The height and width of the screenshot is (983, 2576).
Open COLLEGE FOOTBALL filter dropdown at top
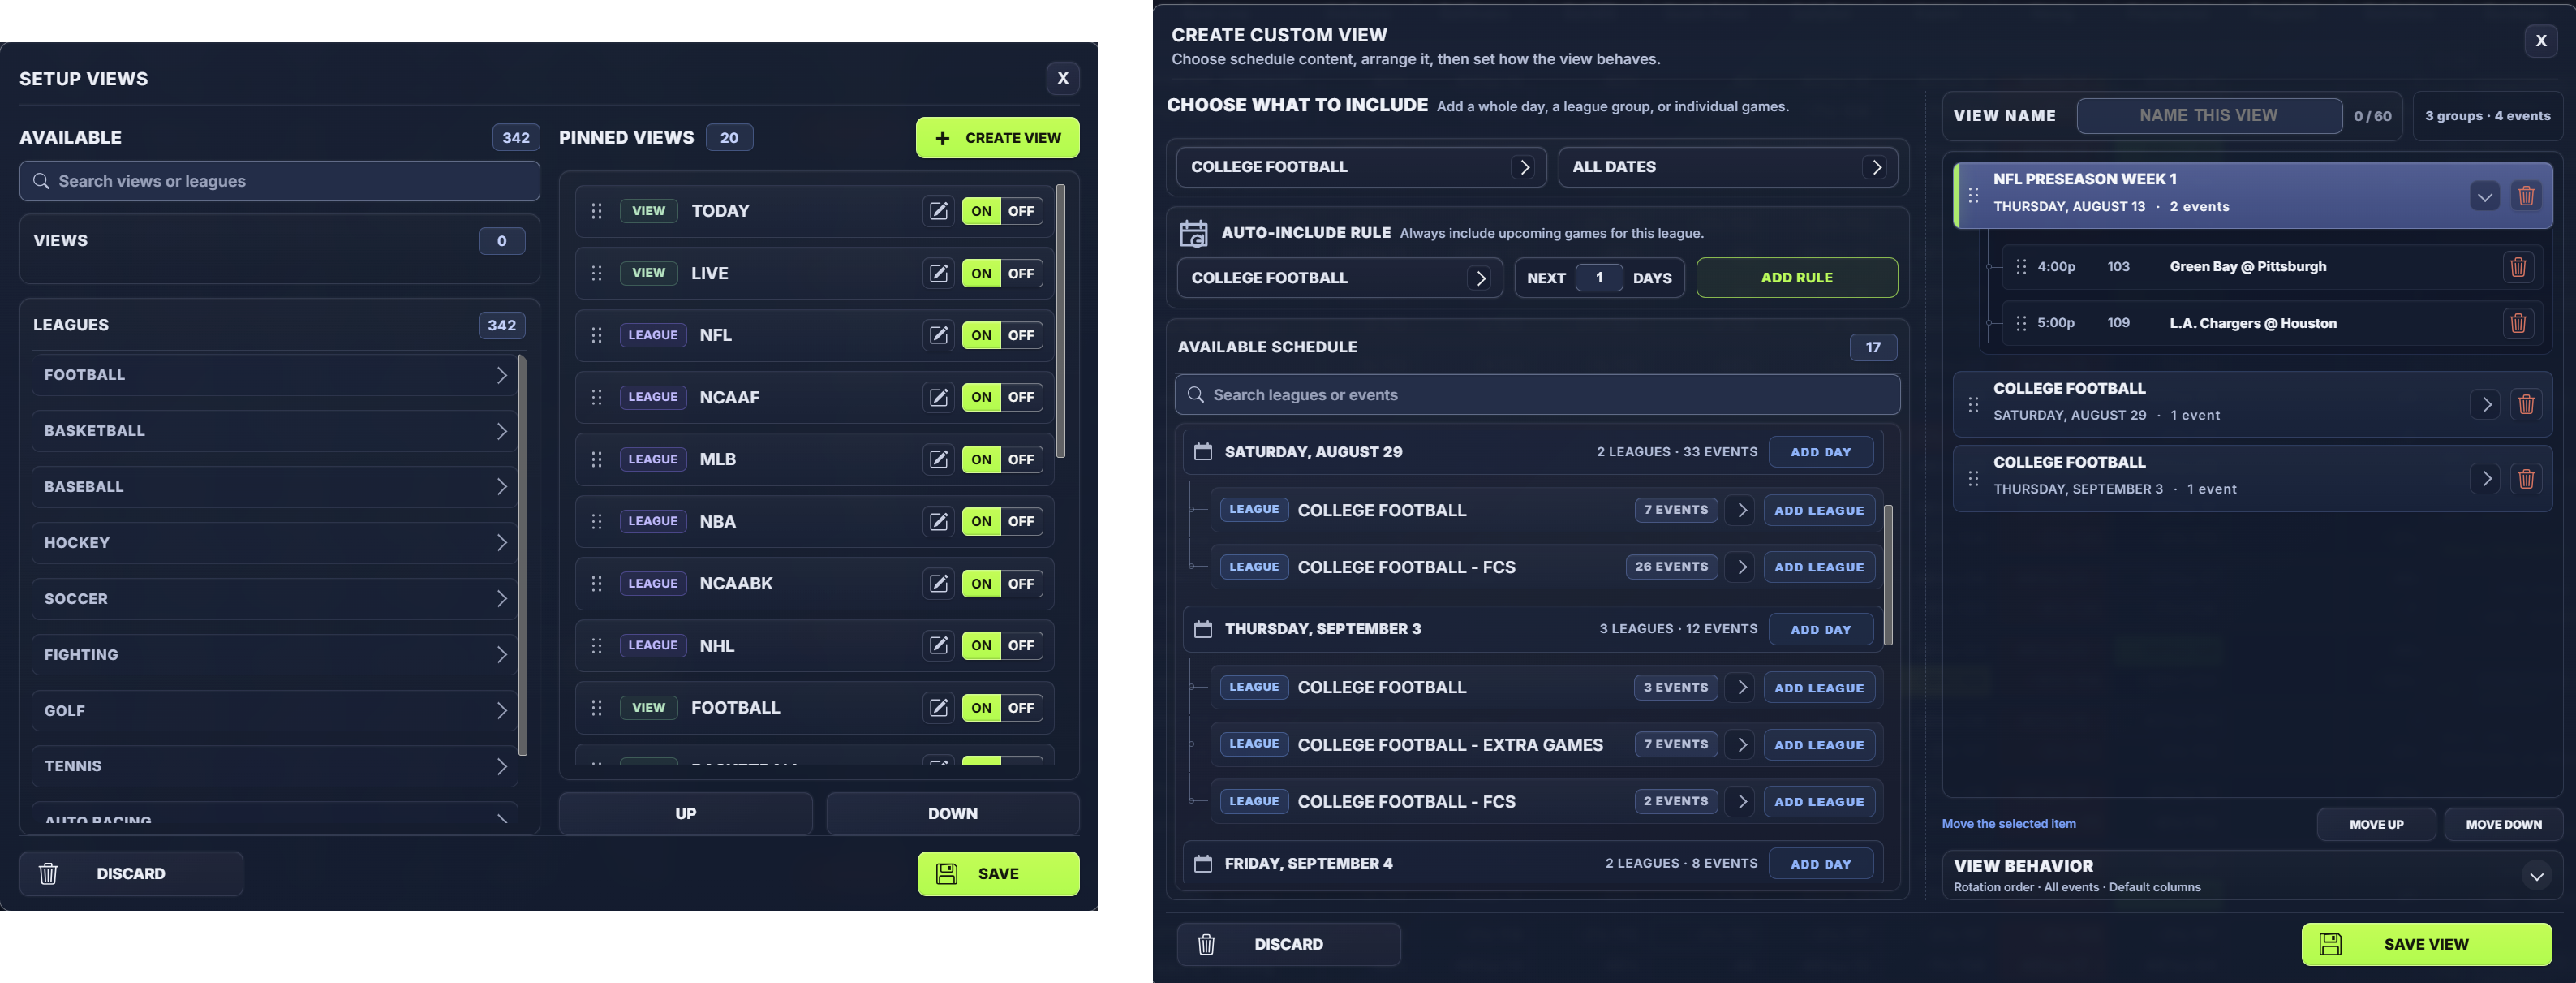click(1361, 167)
